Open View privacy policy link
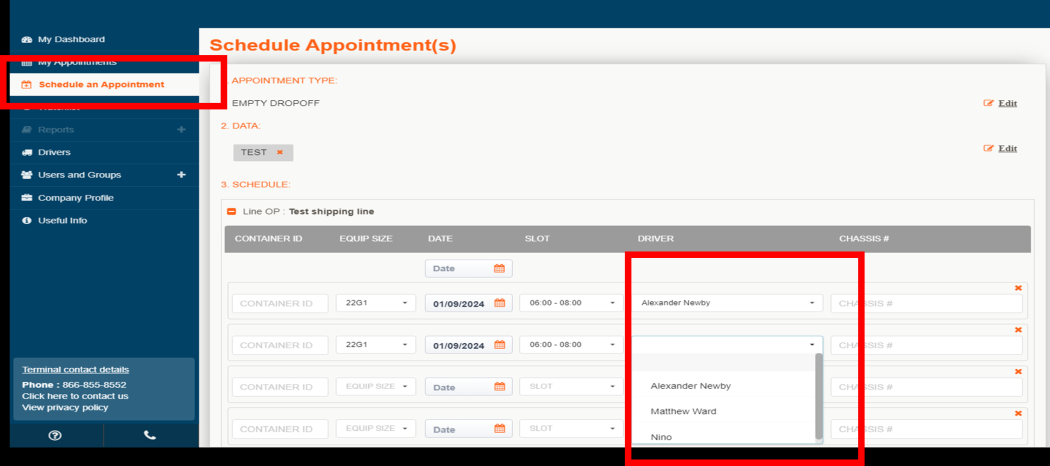The width and height of the screenshot is (1050, 466). pyautogui.click(x=65, y=407)
